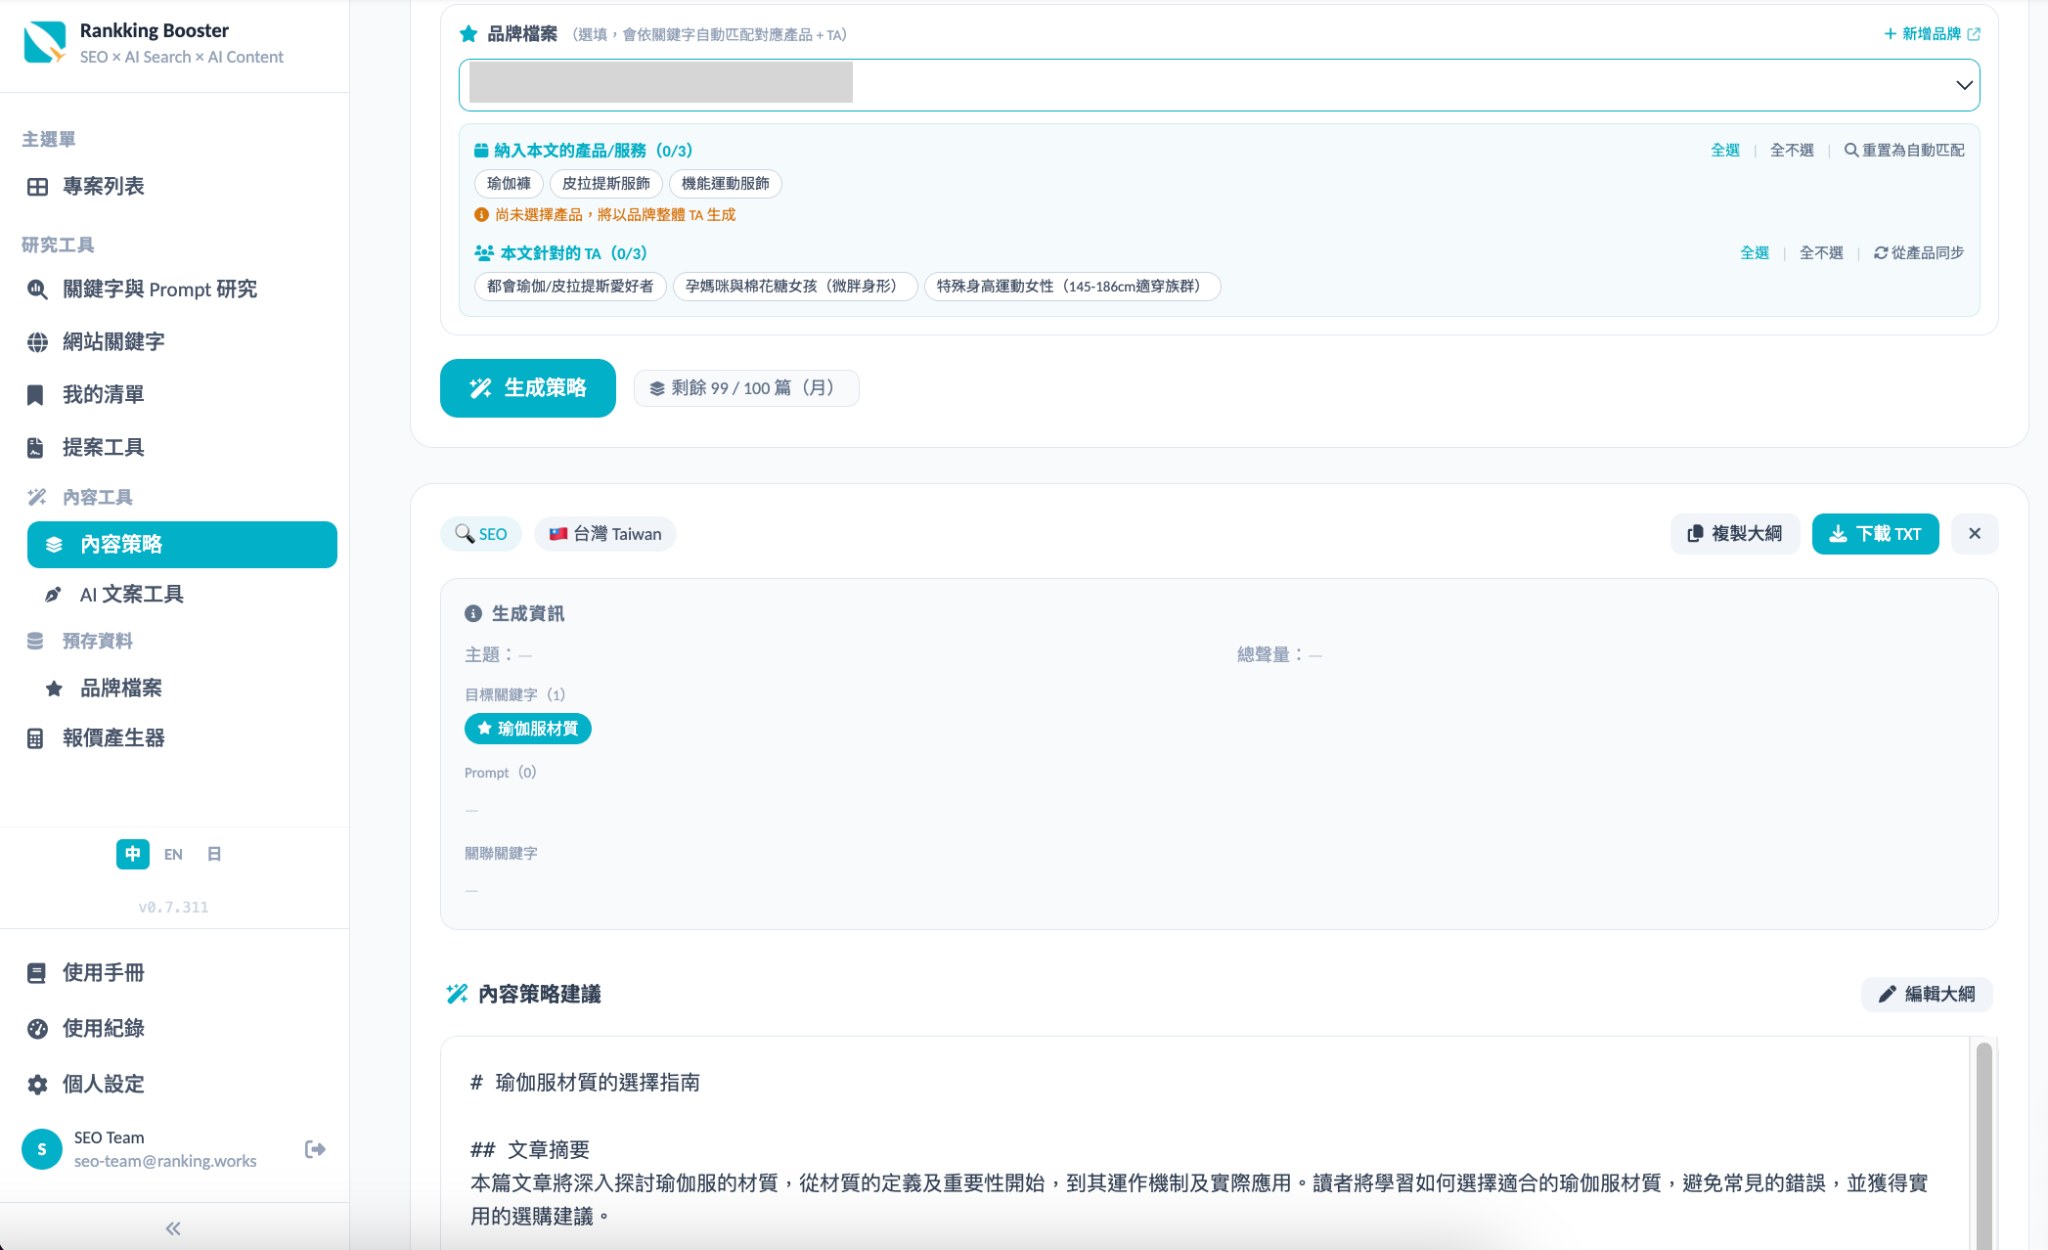The width and height of the screenshot is (2048, 1250).
Task: Click the briefcase icon beside 納入本文的產品/服務
Action: 481,150
